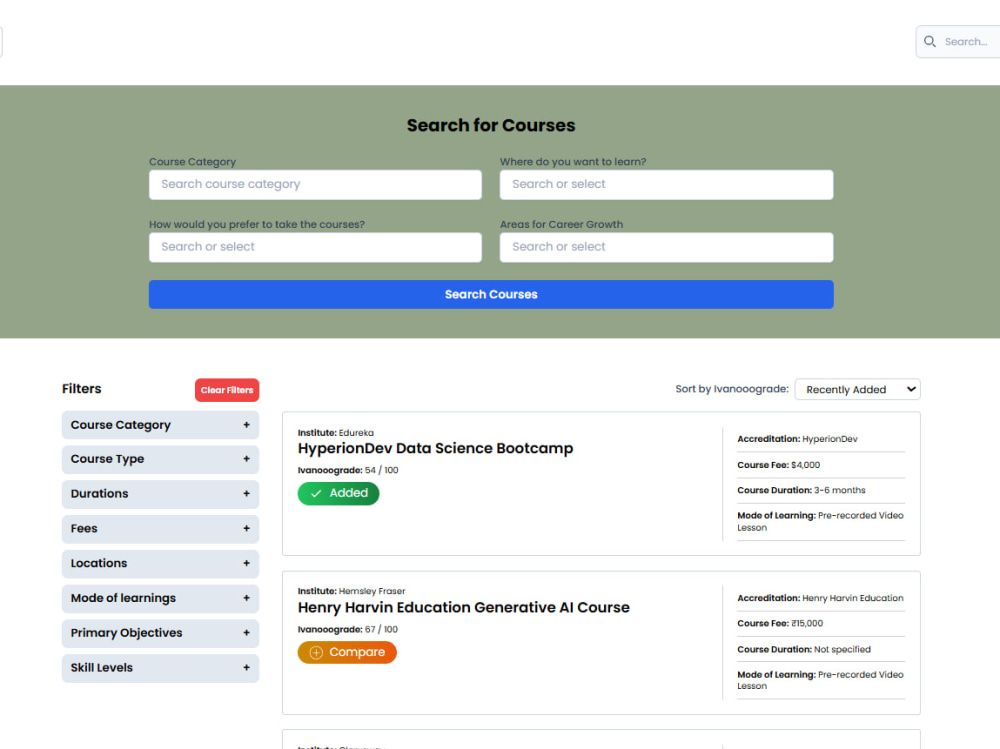Click the Filters heading

pos(82,389)
